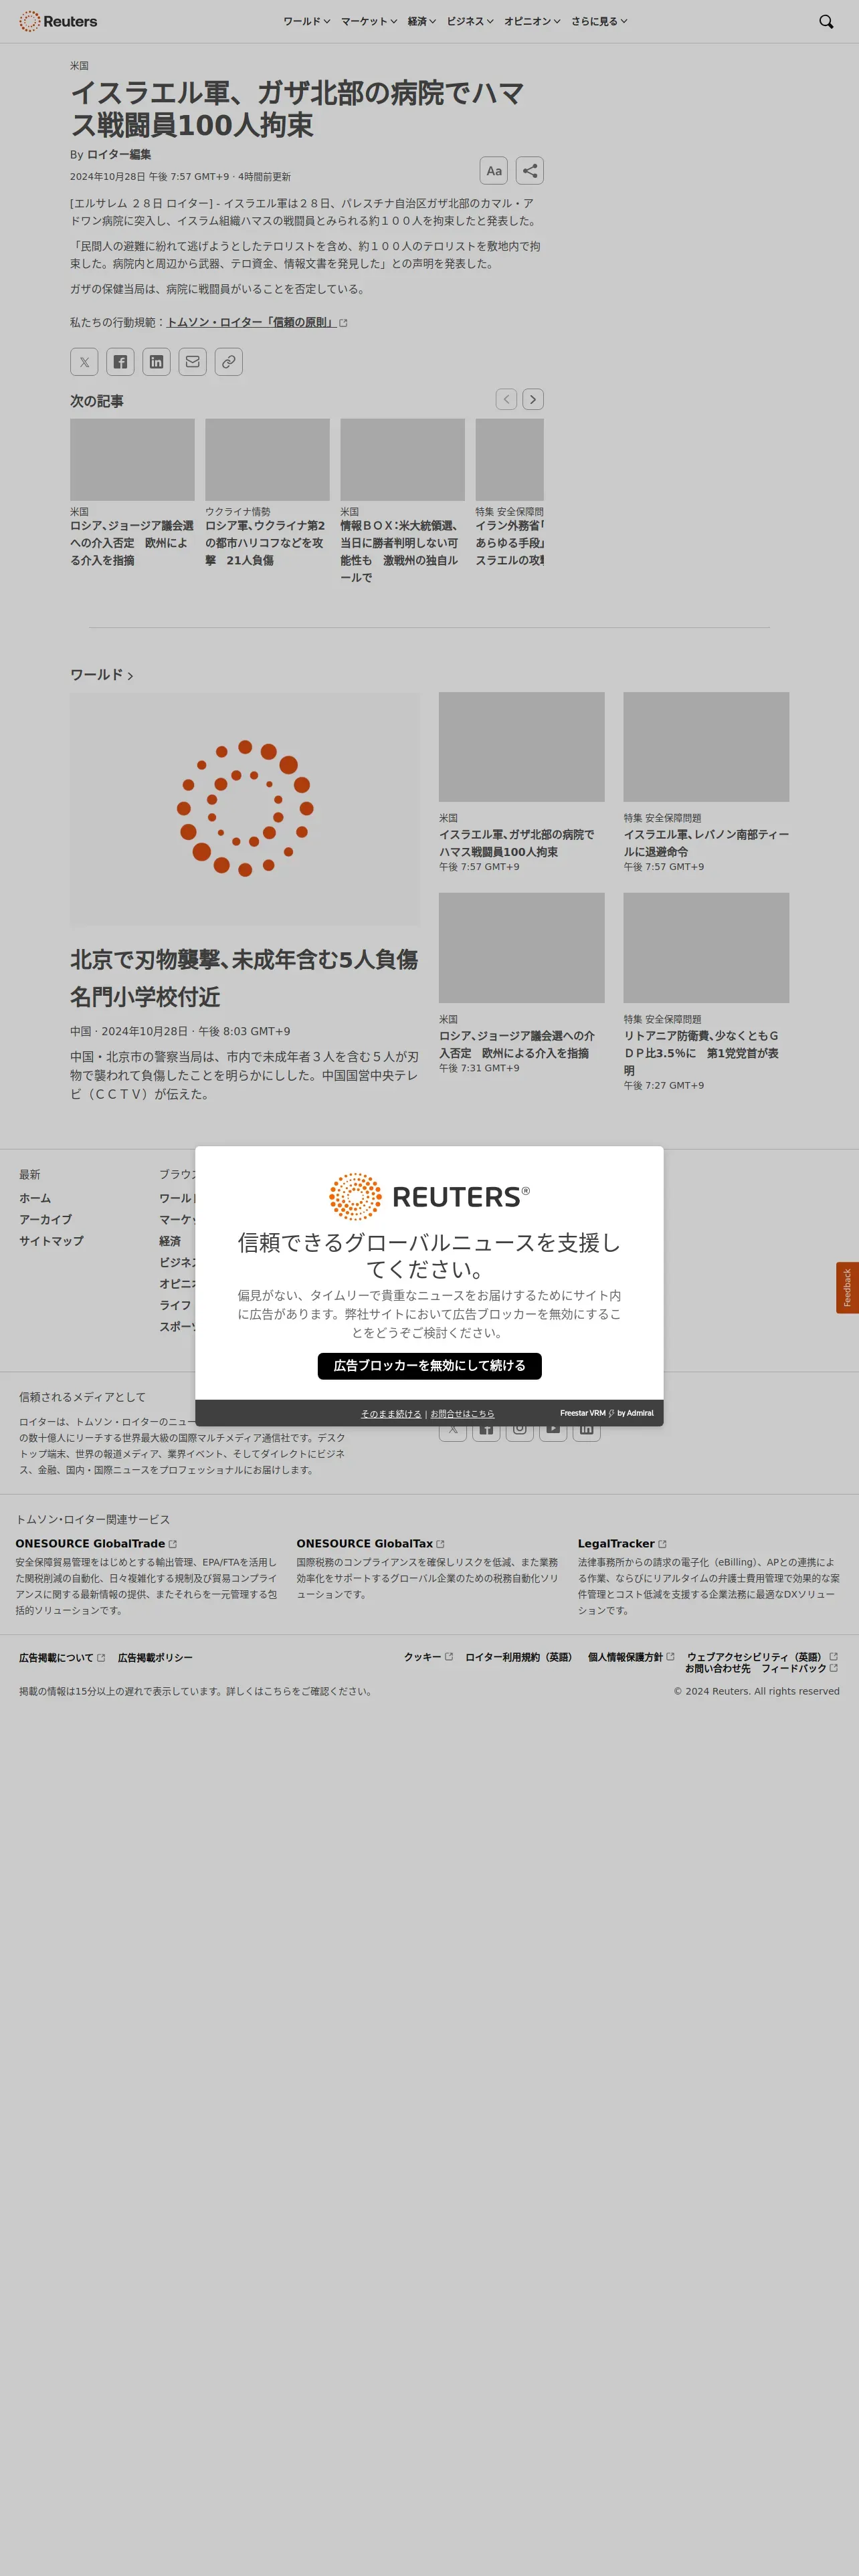The image size is (859, 2576).
Task: Share the article on LinkedIn
Action: click(156, 362)
